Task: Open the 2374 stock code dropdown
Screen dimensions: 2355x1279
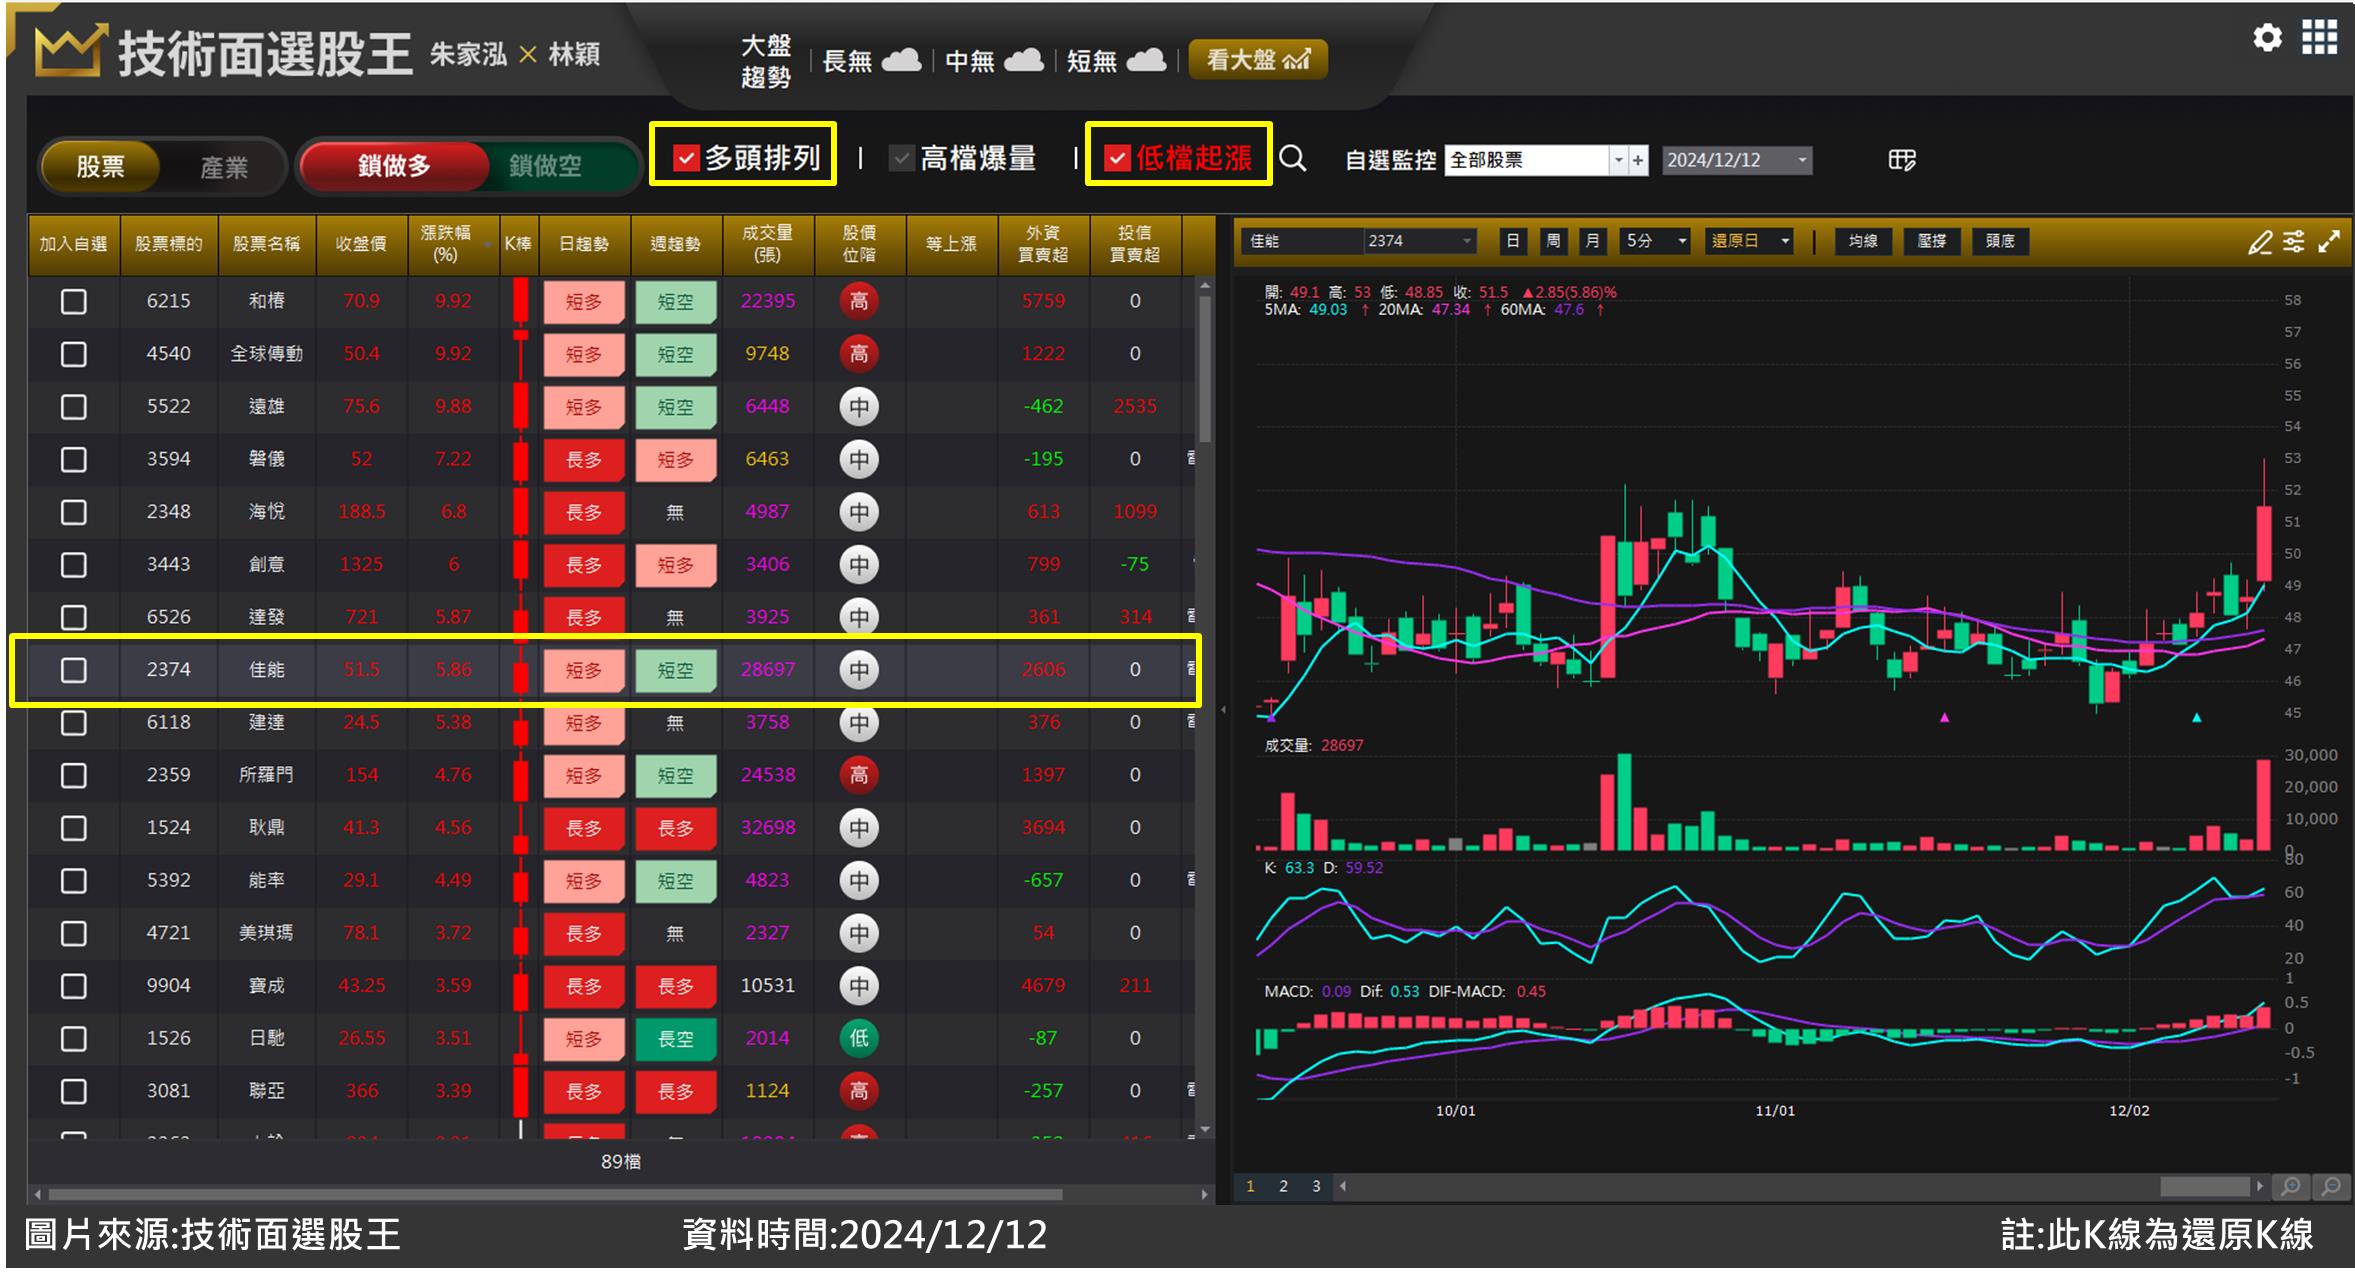Action: (x=1467, y=241)
